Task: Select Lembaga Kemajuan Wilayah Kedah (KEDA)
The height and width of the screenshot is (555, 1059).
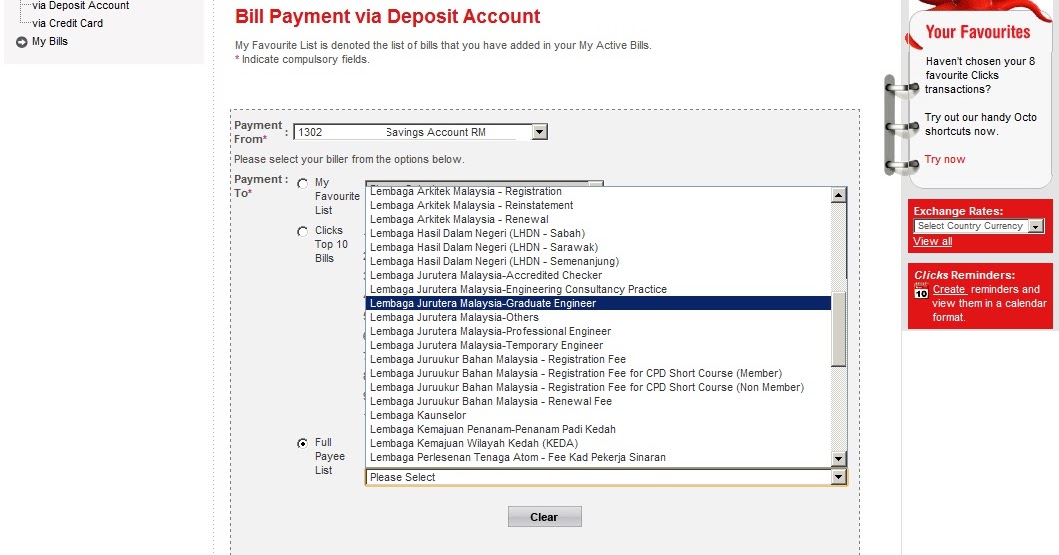Action: (598, 444)
